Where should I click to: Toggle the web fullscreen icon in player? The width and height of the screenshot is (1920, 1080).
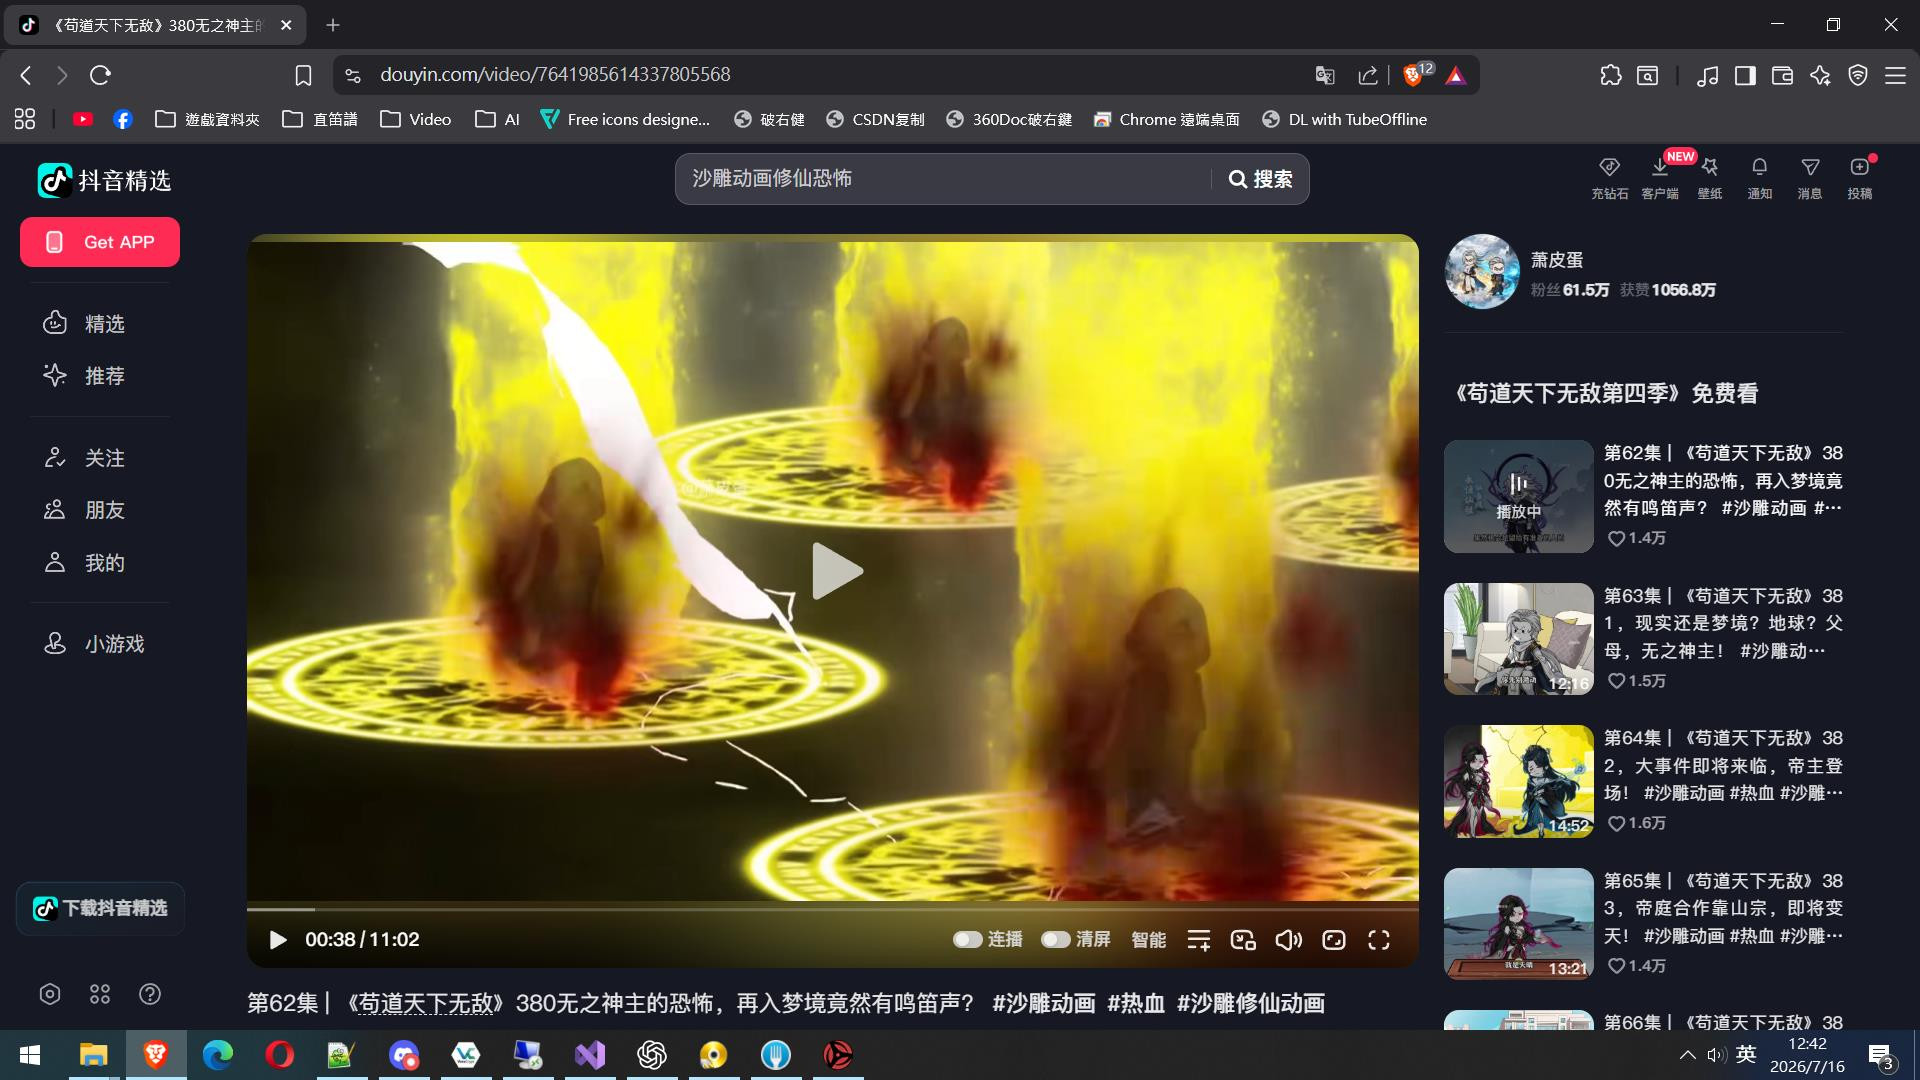click(1334, 940)
